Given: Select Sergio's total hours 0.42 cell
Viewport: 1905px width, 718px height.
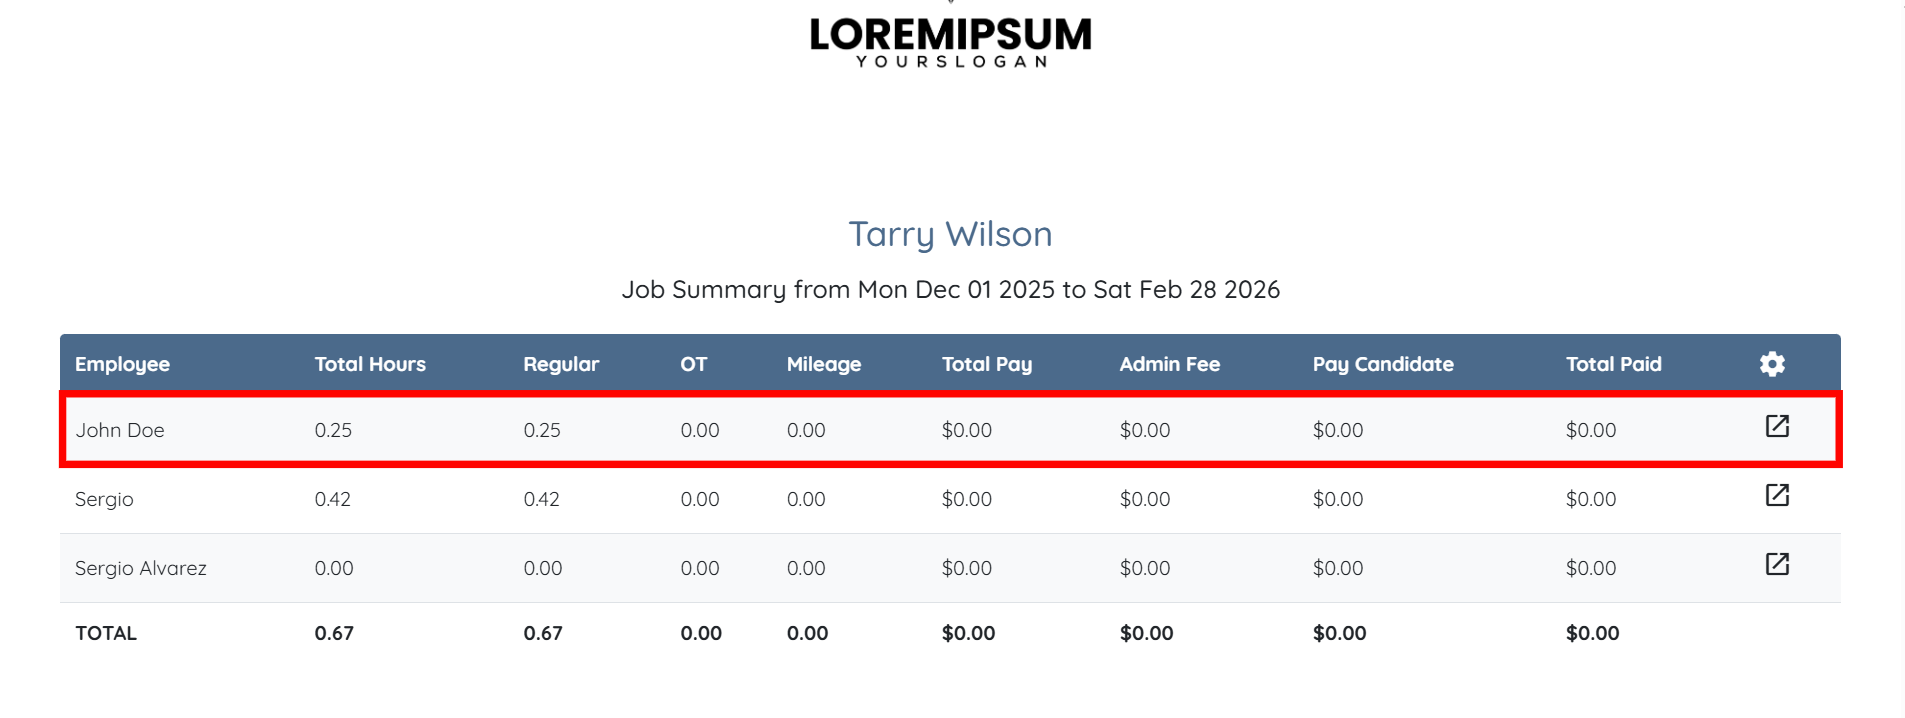Looking at the screenshot, I should tap(333, 499).
